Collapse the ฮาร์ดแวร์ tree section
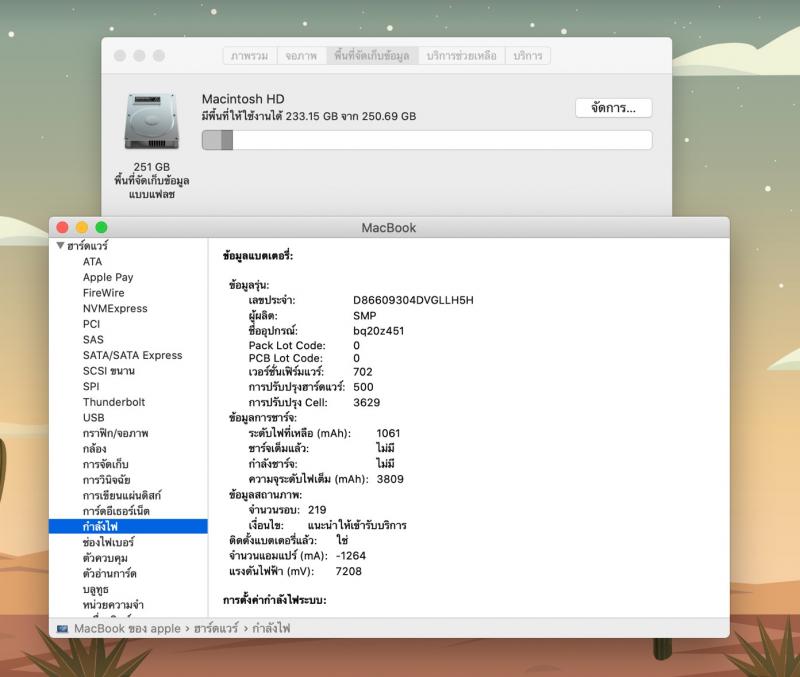Image resolution: width=800 pixels, height=677 pixels. coord(60,246)
